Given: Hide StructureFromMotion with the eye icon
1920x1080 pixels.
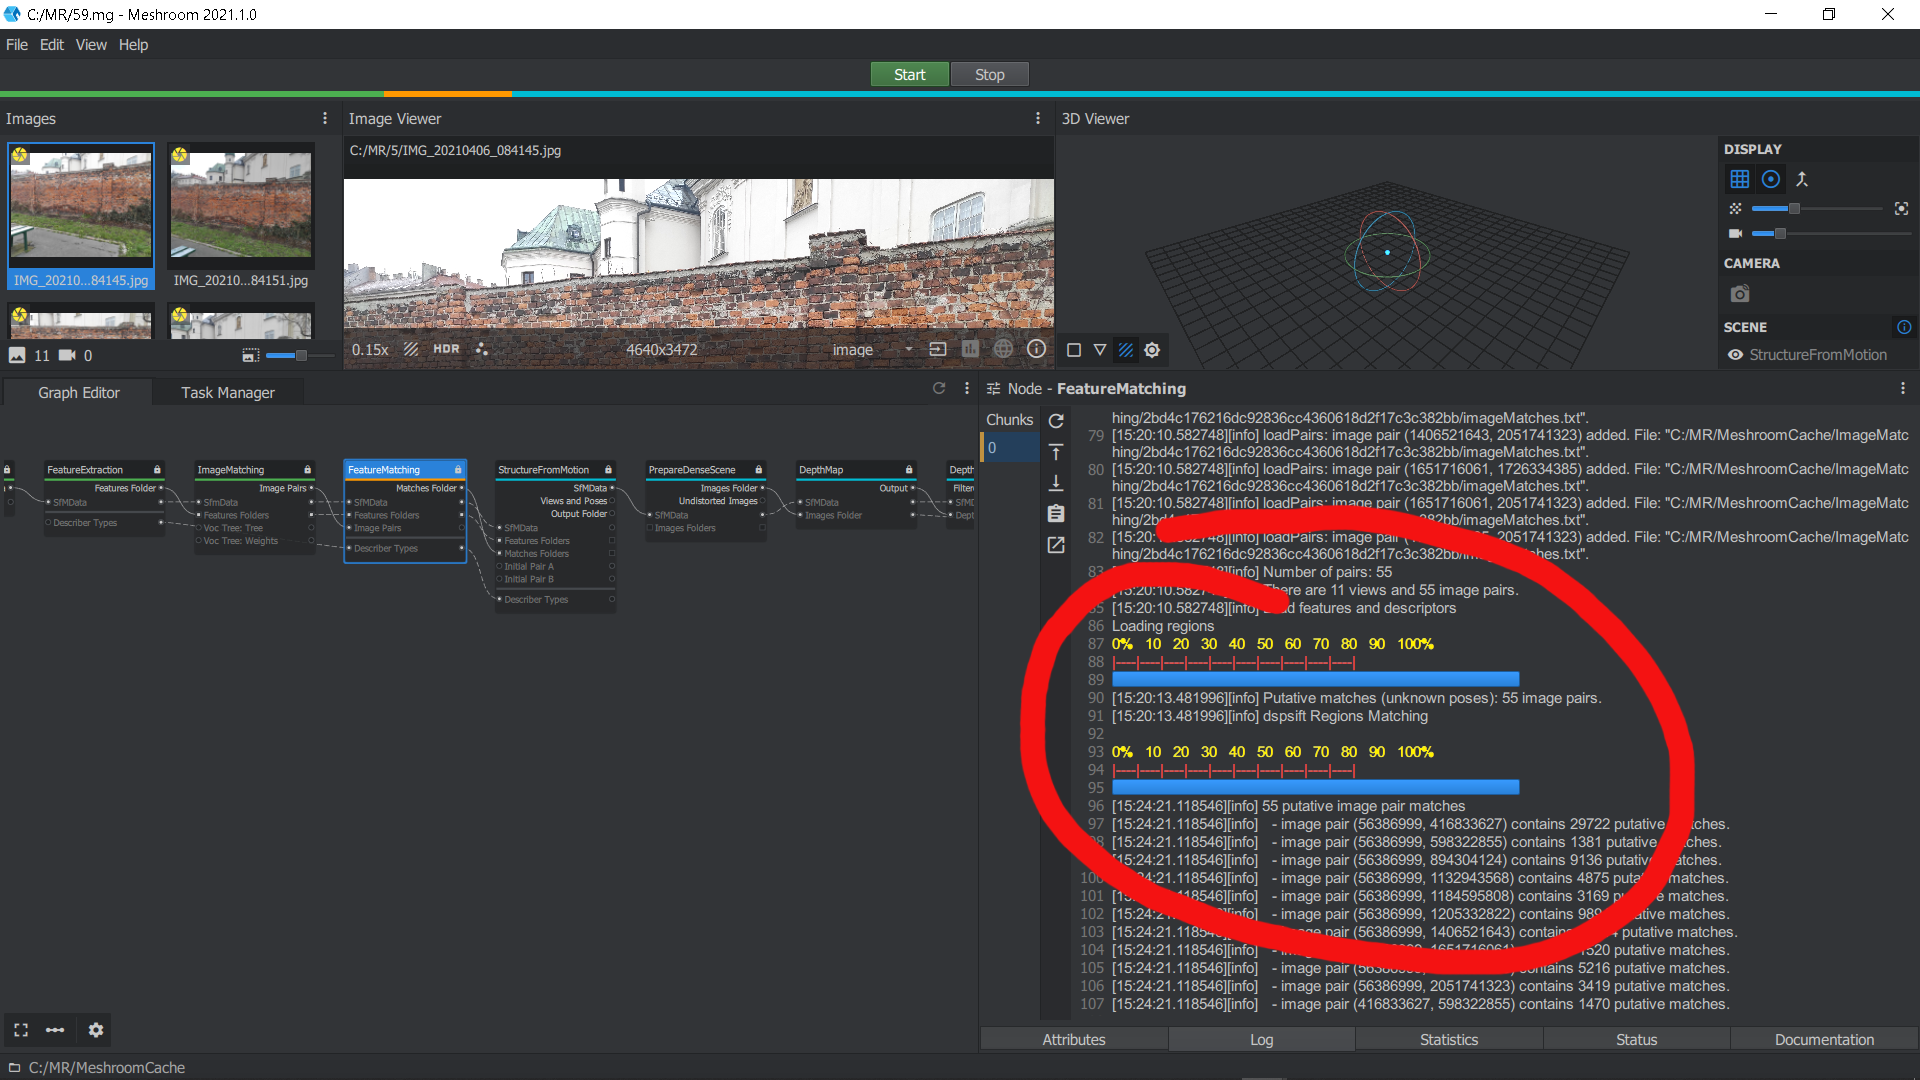Looking at the screenshot, I should tap(1736, 355).
